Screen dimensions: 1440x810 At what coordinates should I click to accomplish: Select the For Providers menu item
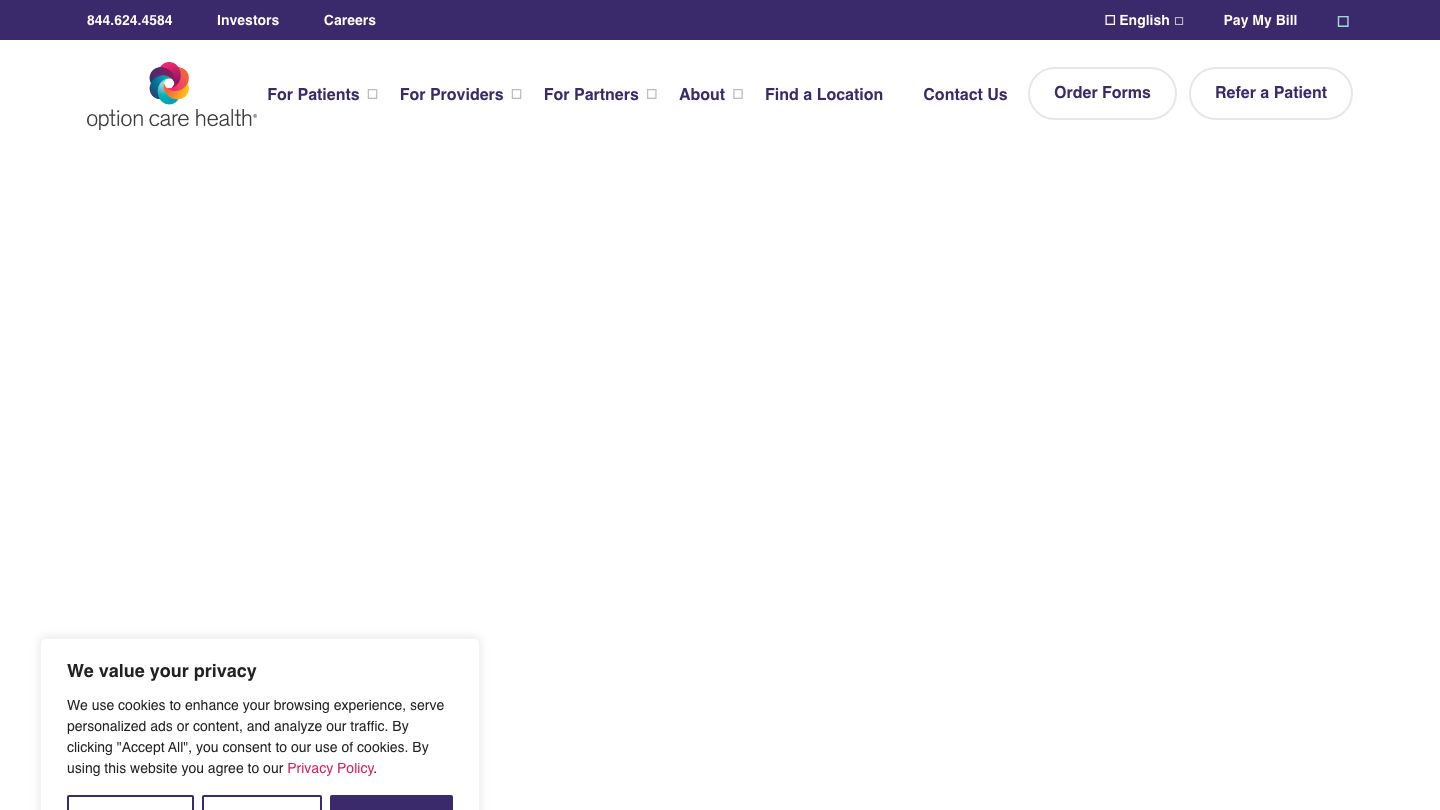451,94
